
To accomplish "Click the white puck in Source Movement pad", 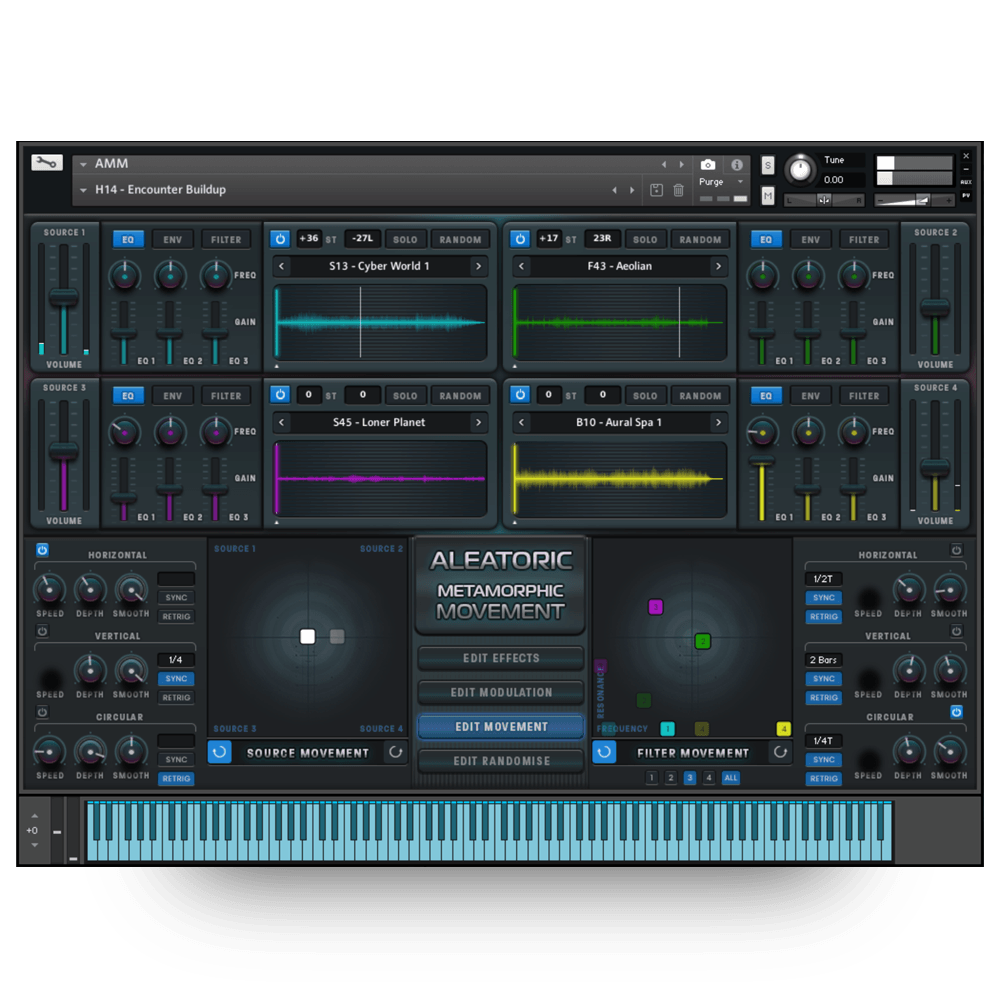I will (x=308, y=637).
